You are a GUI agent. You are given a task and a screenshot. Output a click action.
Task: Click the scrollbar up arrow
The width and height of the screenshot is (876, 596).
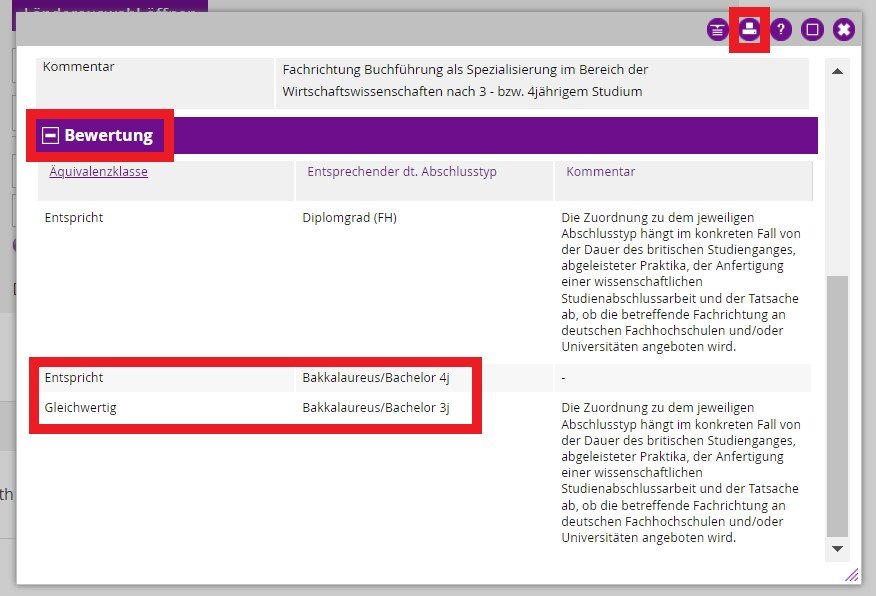coord(837,71)
